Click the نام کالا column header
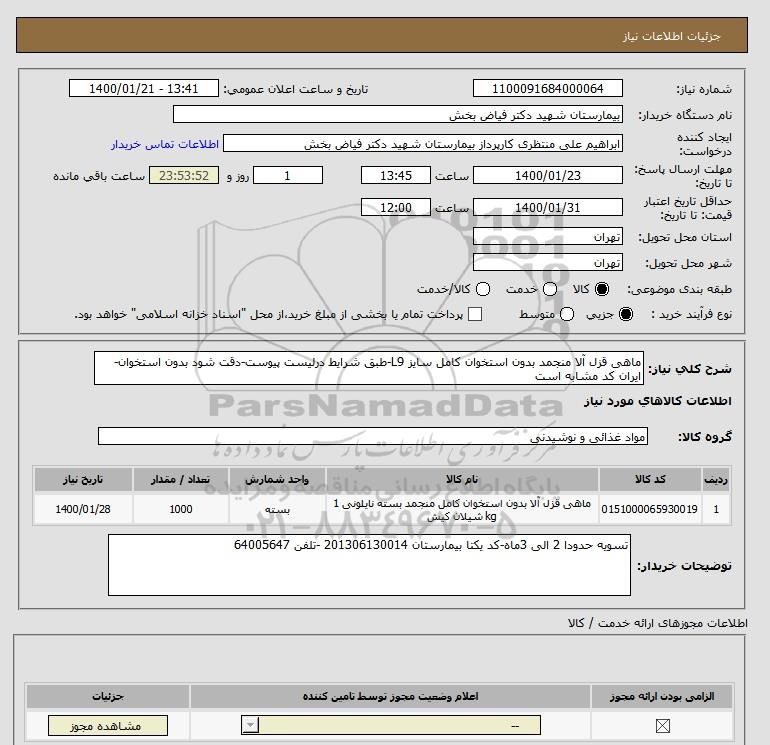 [462, 479]
